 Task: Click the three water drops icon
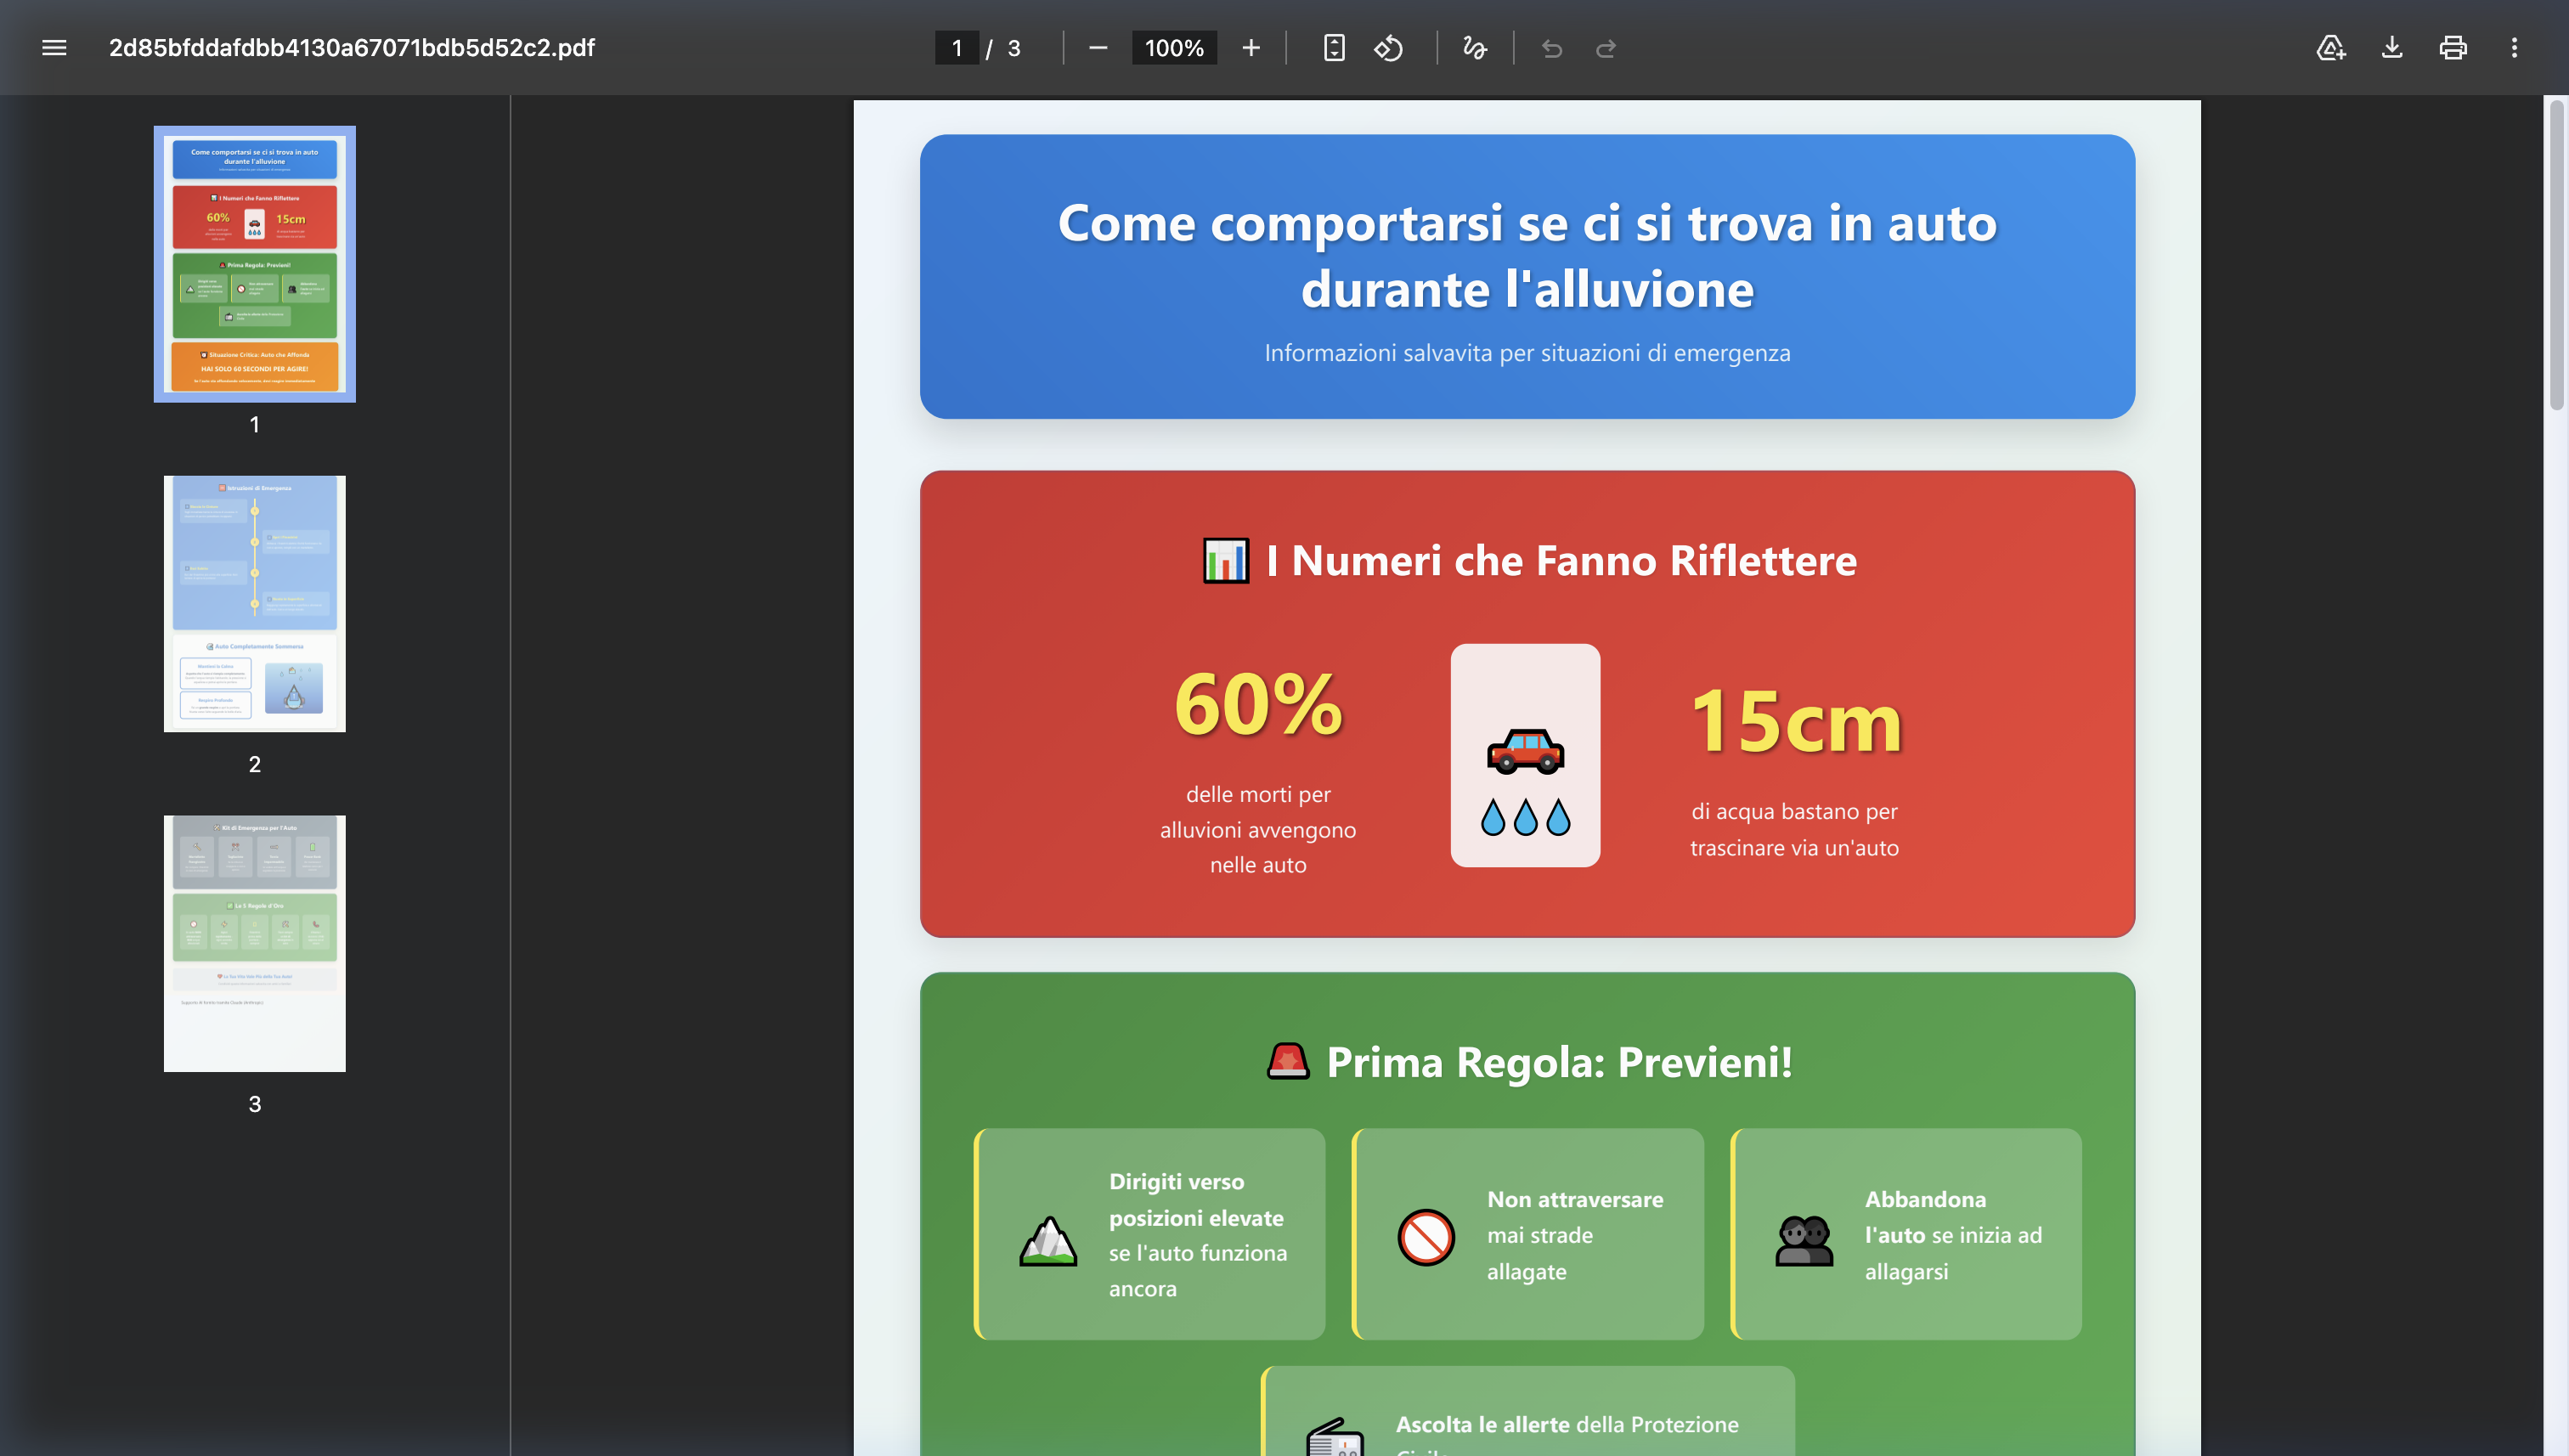(x=1525, y=818)
